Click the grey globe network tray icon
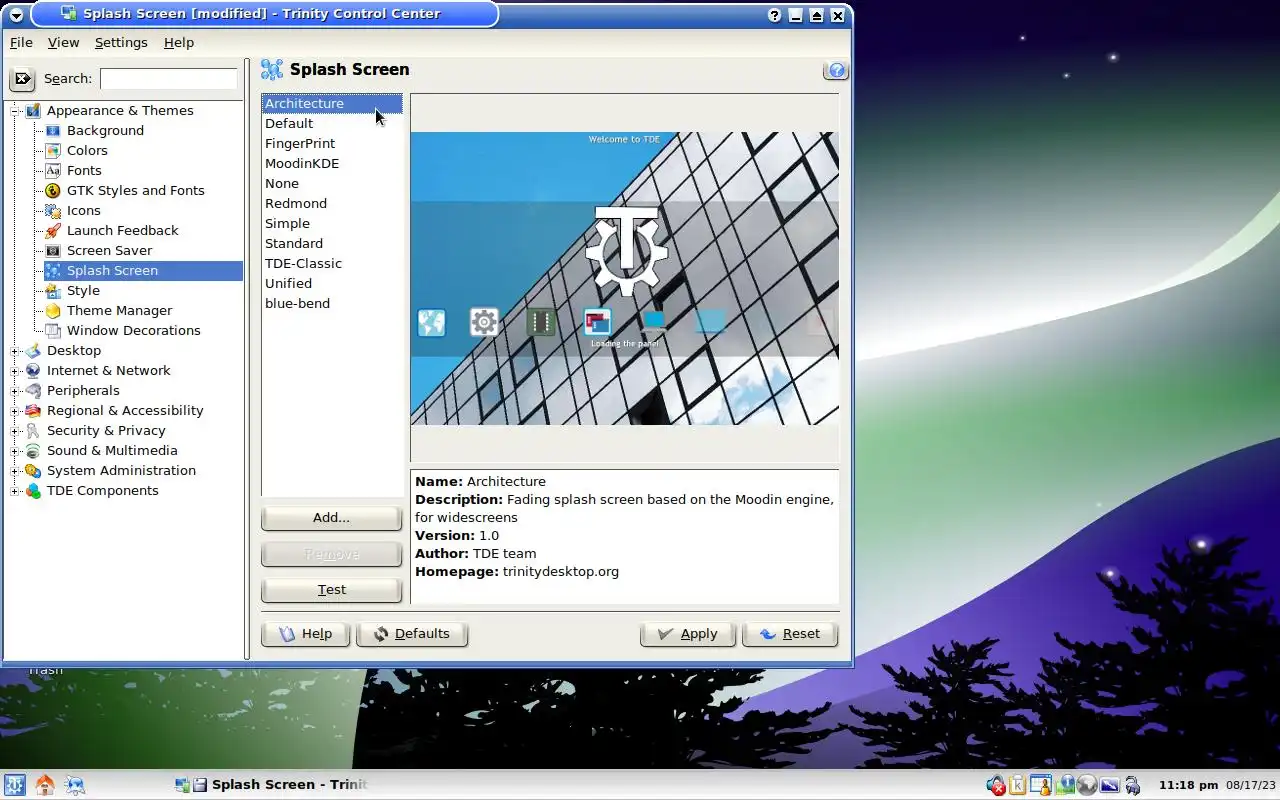The image size is (1280, 800). pyautogui.click(x=1087, y=785)
